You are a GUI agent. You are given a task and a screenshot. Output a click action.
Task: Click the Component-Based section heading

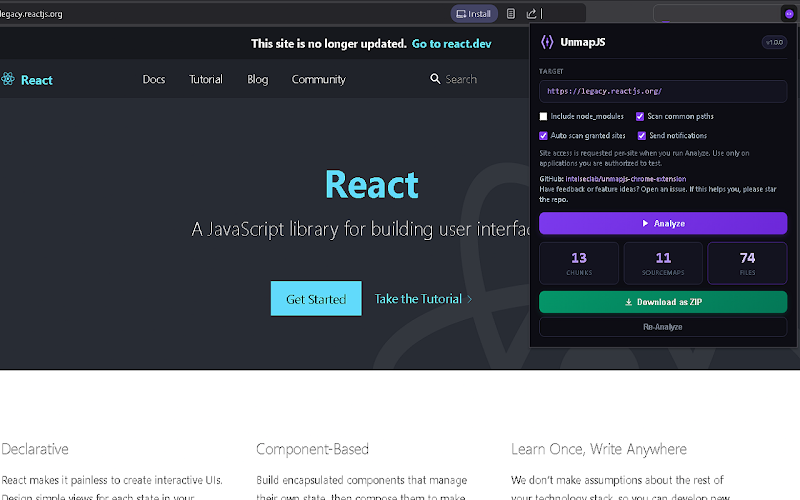312,449
